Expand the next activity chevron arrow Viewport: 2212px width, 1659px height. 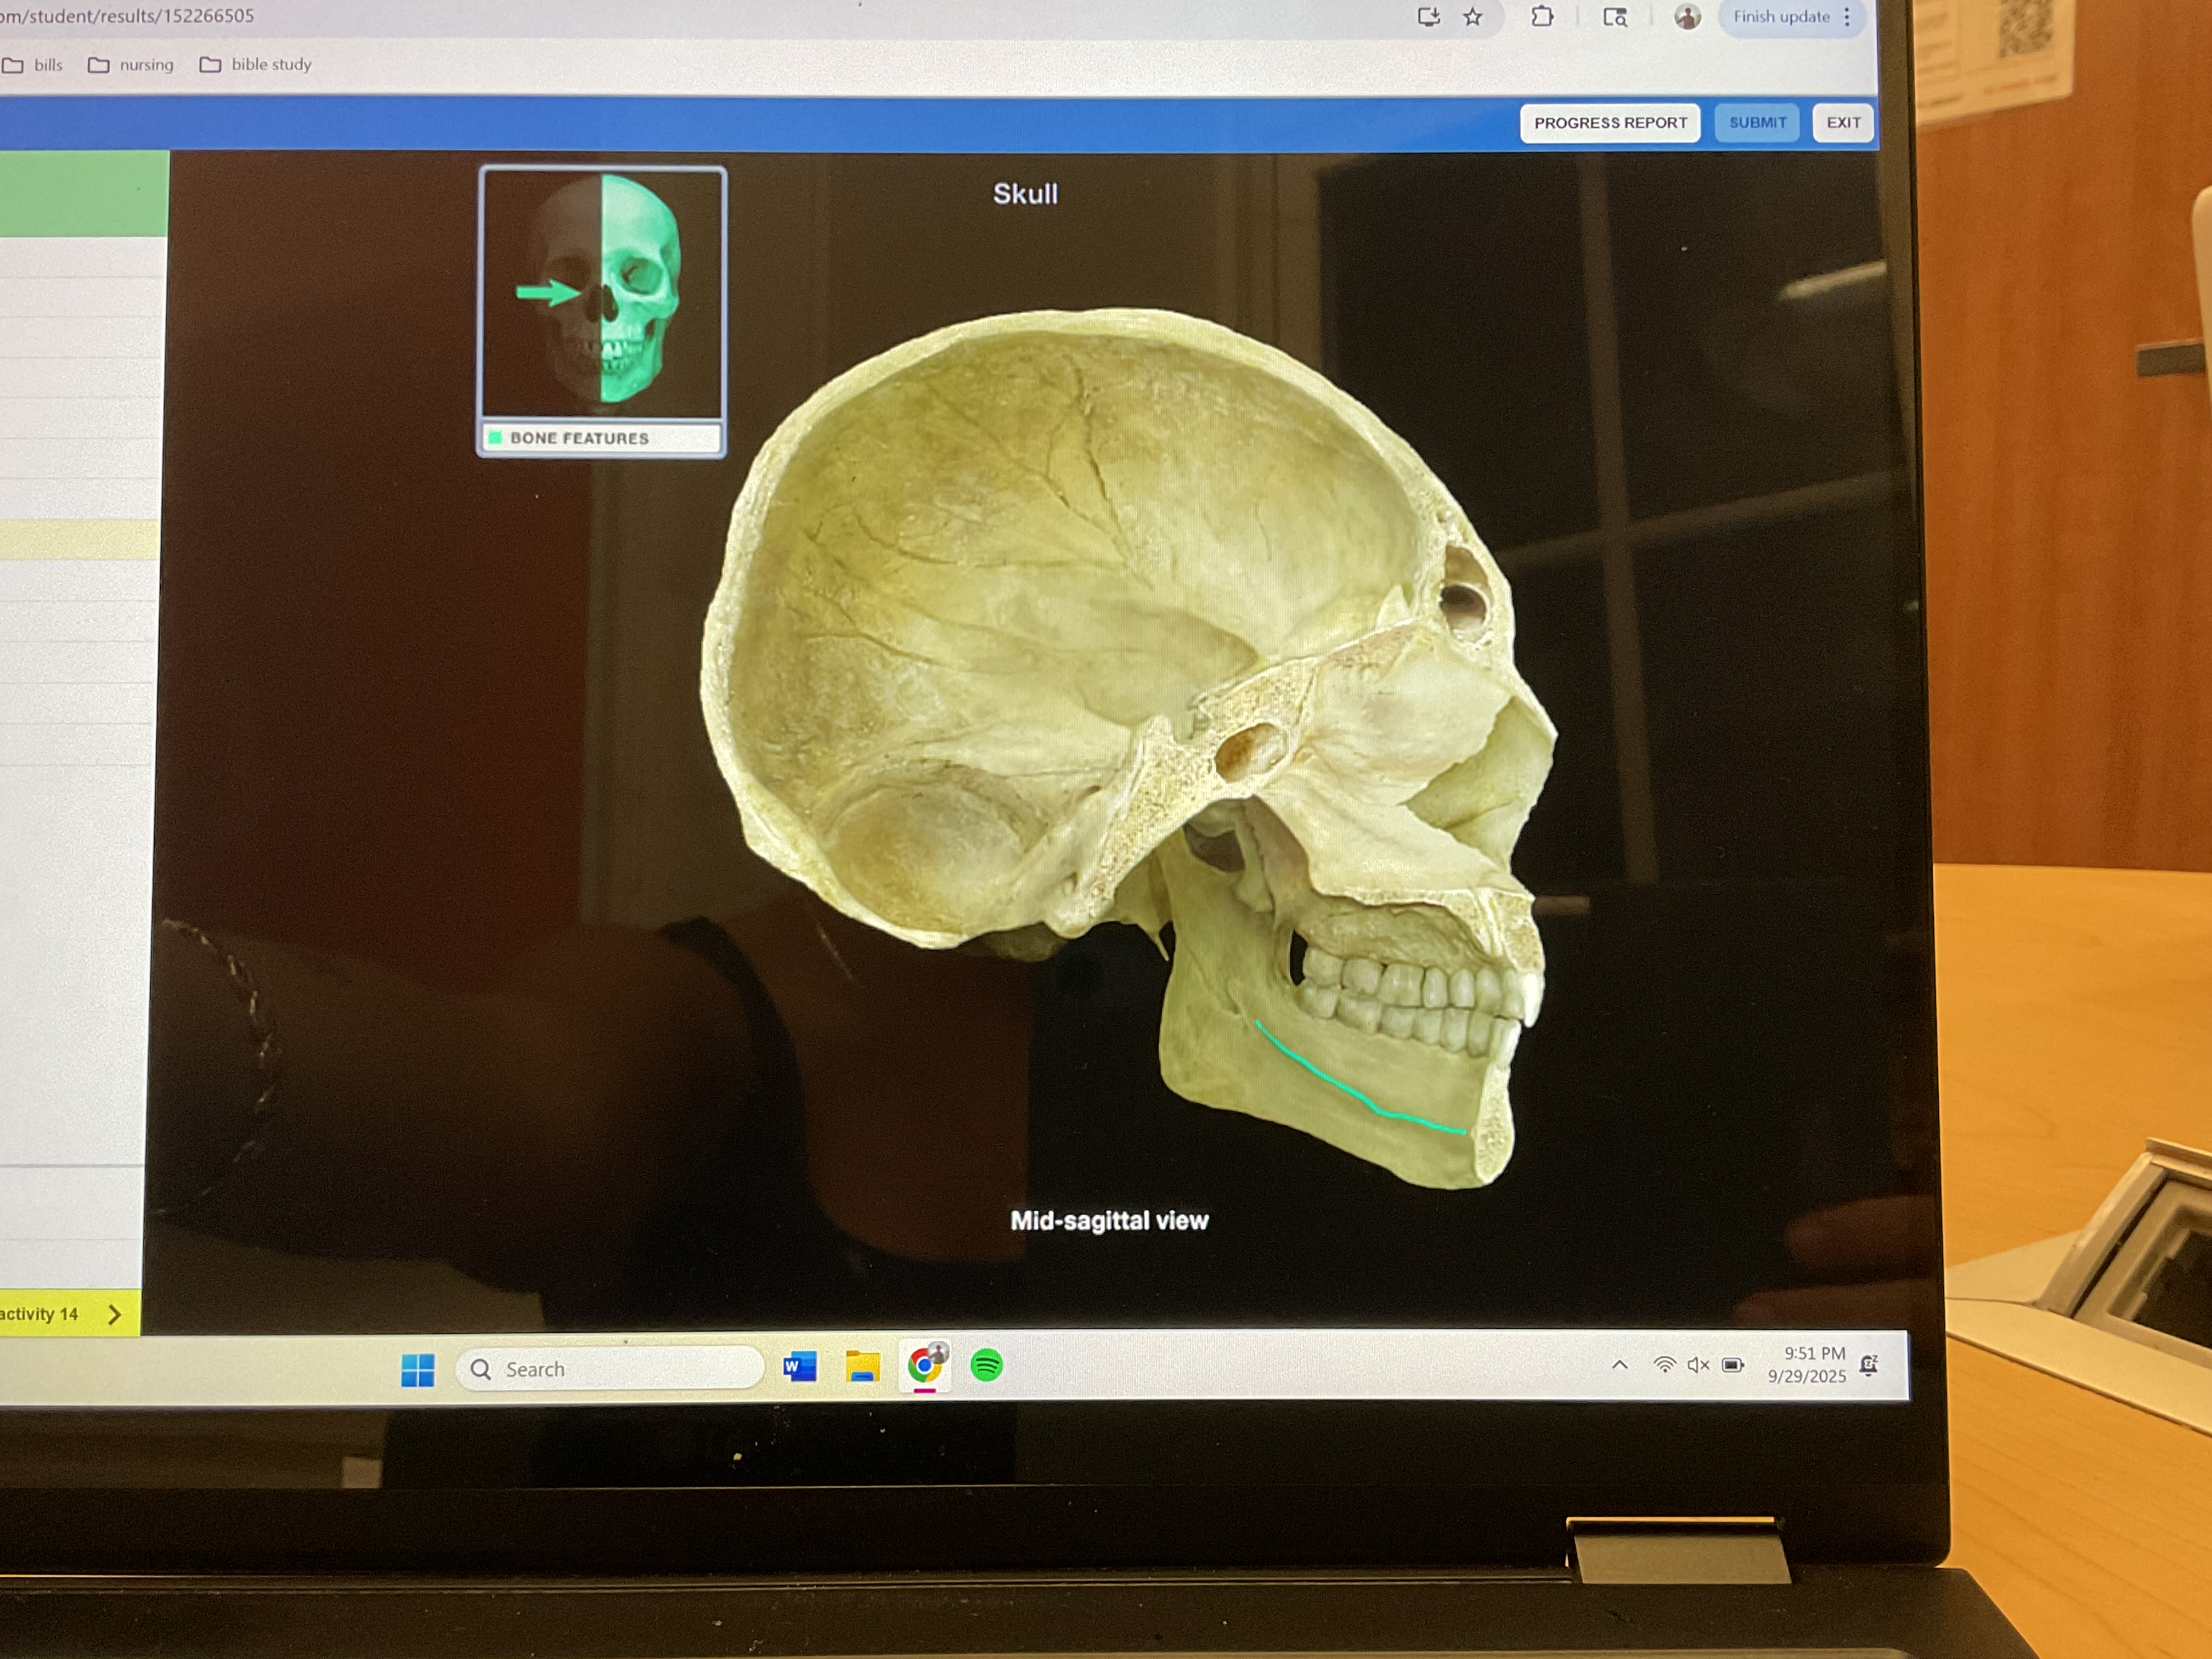114,1314
